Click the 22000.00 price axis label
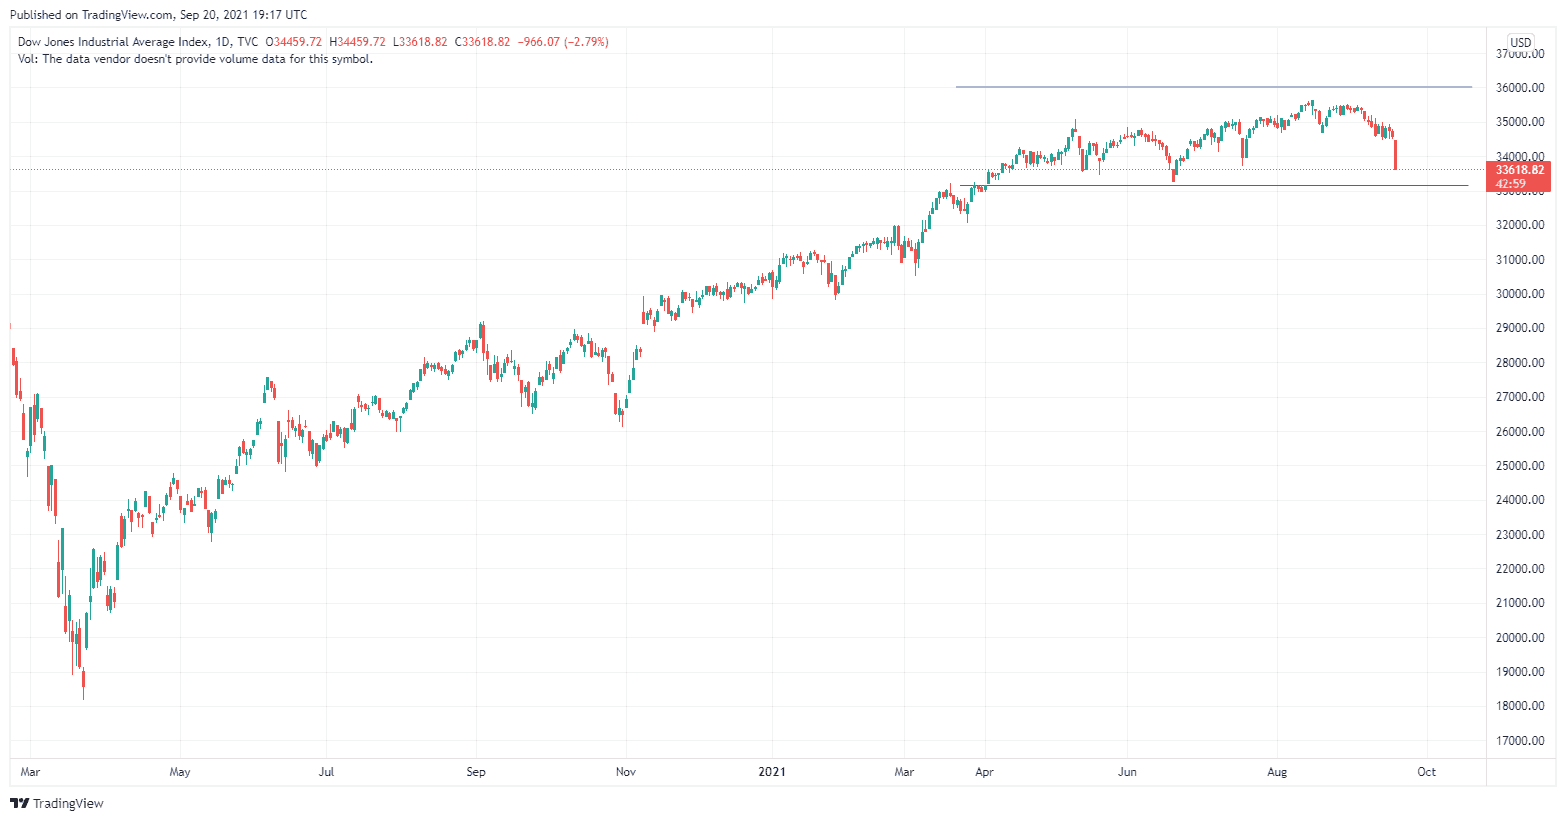 pos(1520,569)
